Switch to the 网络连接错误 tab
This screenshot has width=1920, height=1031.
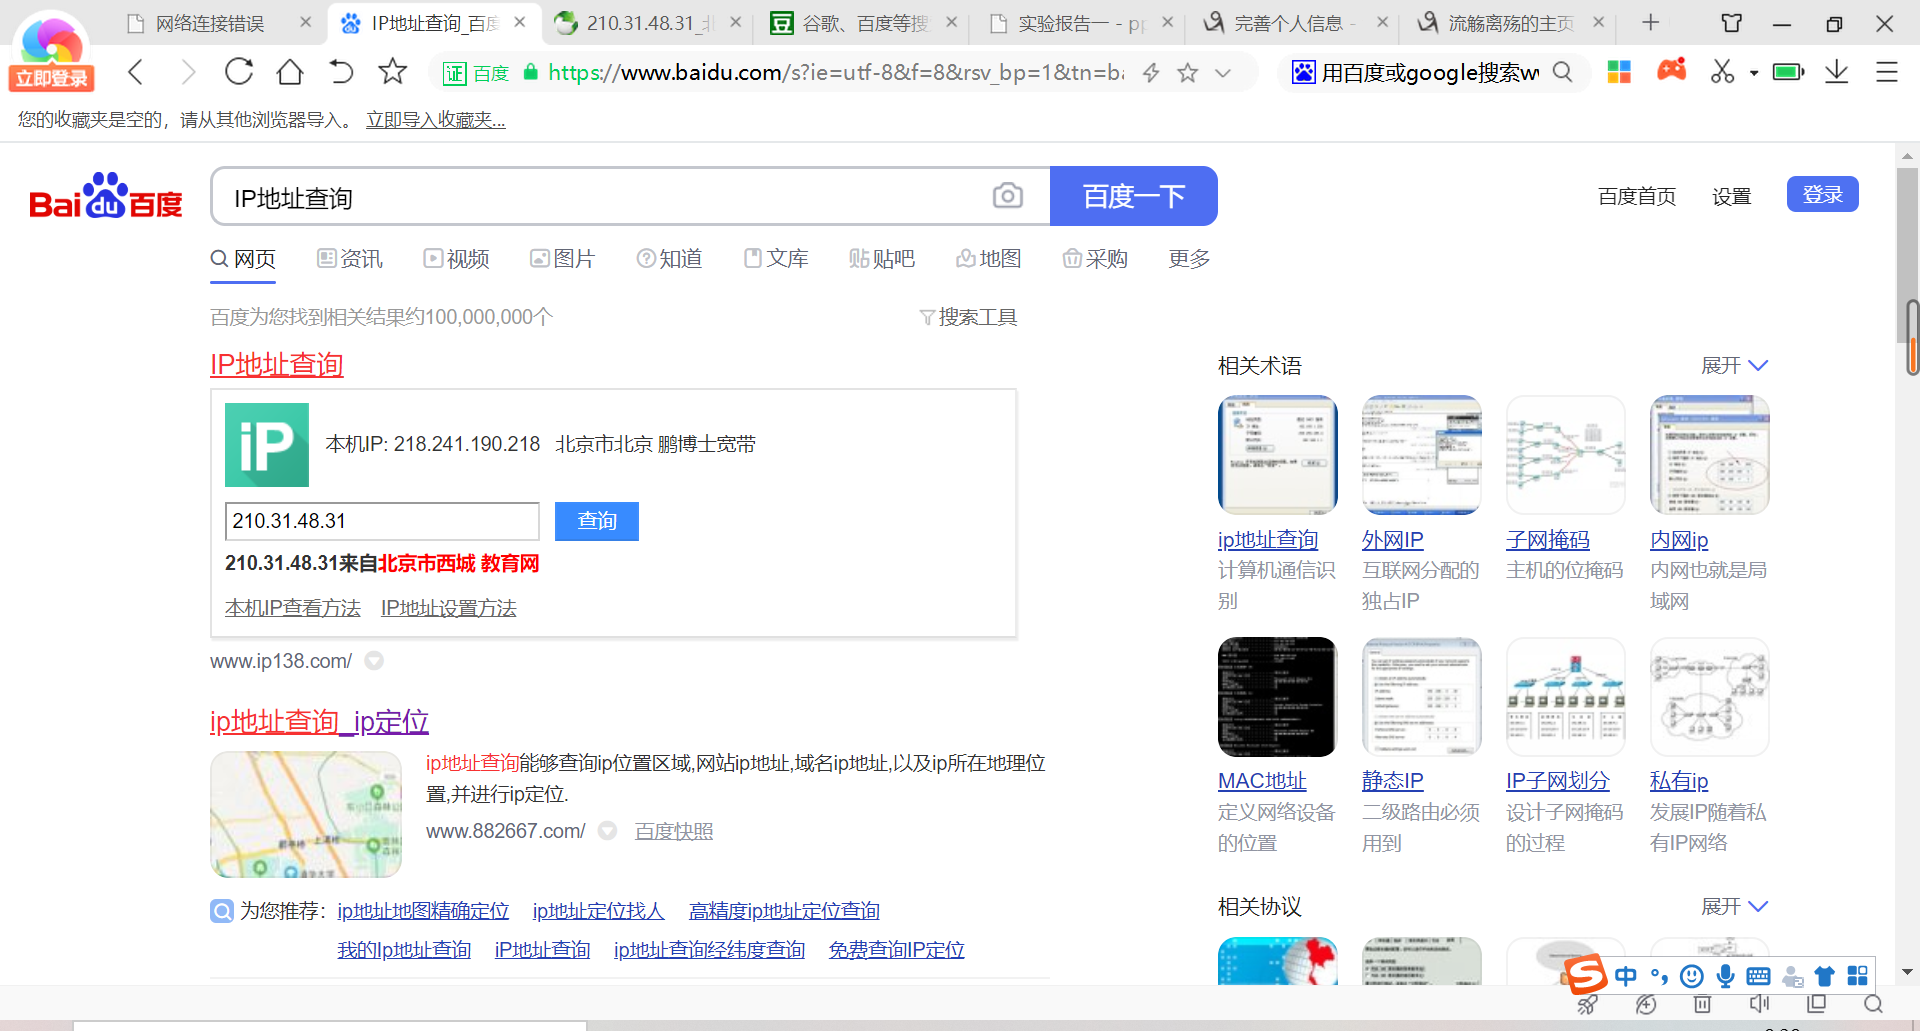210,23
